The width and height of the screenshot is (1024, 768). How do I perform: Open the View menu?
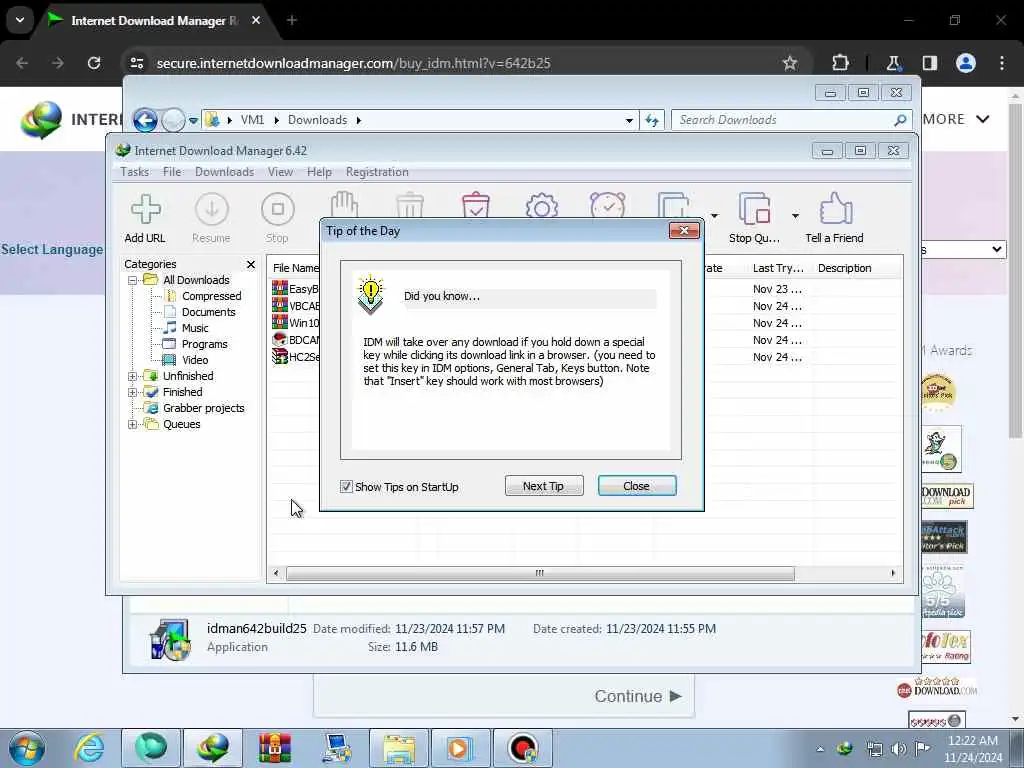pyautogui.click(x=280, y=172)
